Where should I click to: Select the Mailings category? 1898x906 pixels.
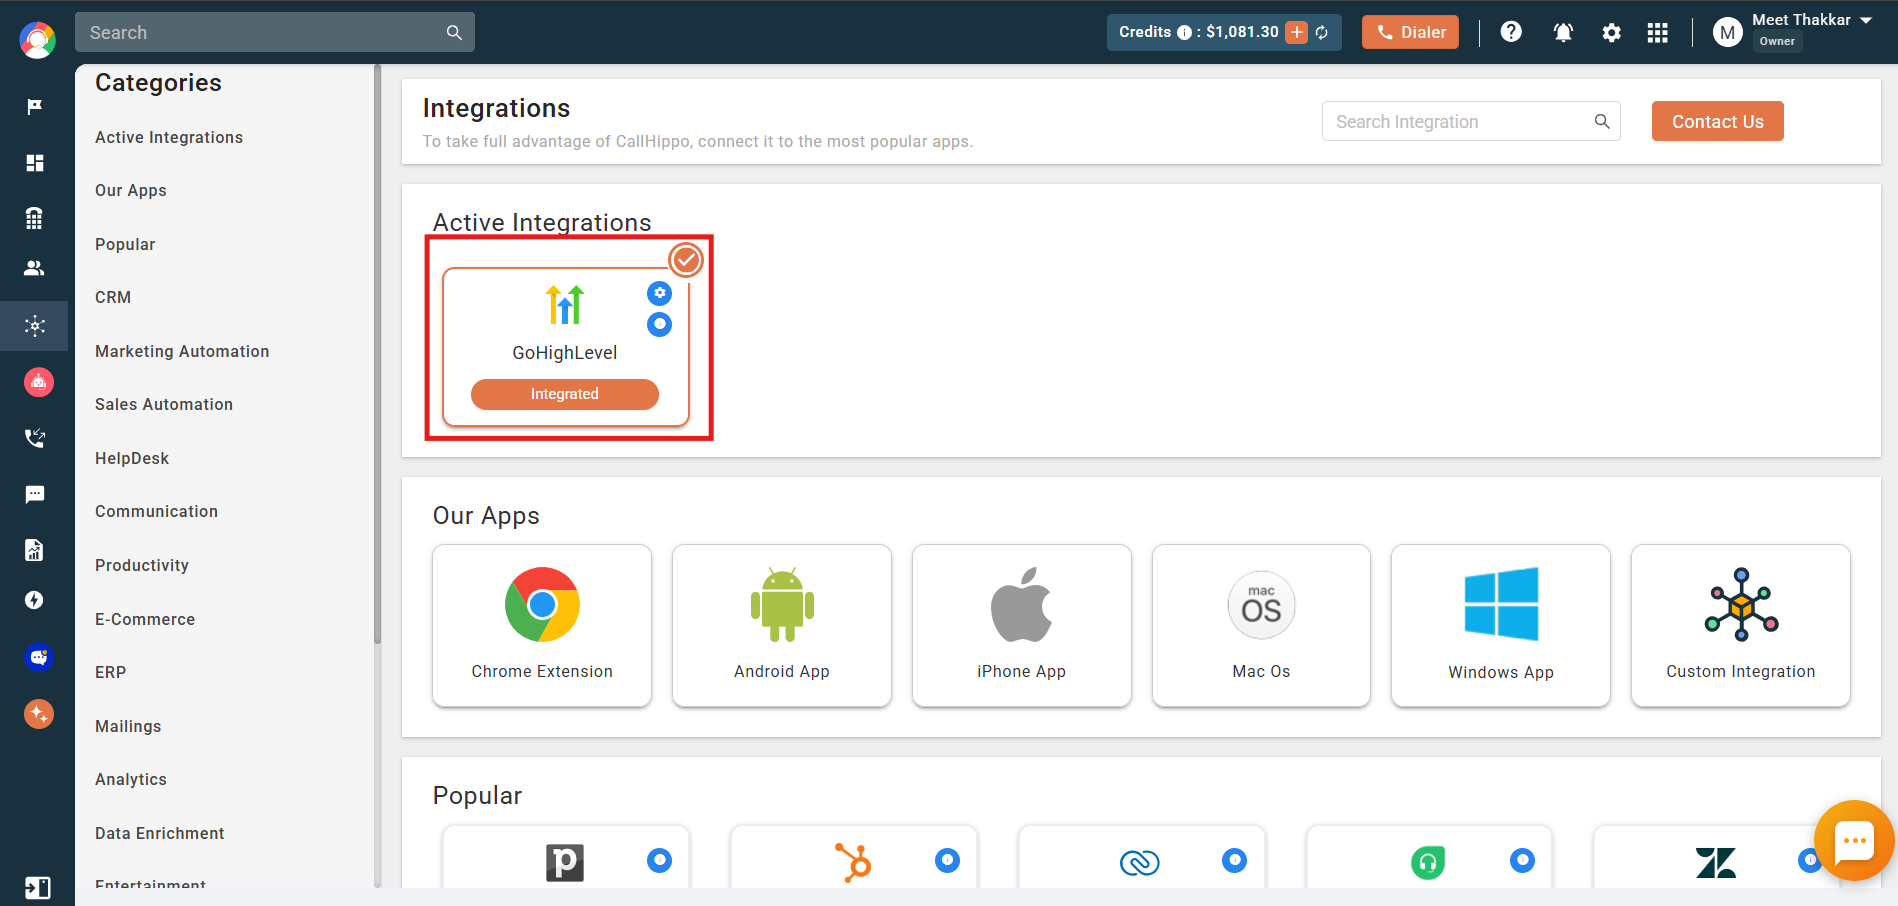[128, 726]
